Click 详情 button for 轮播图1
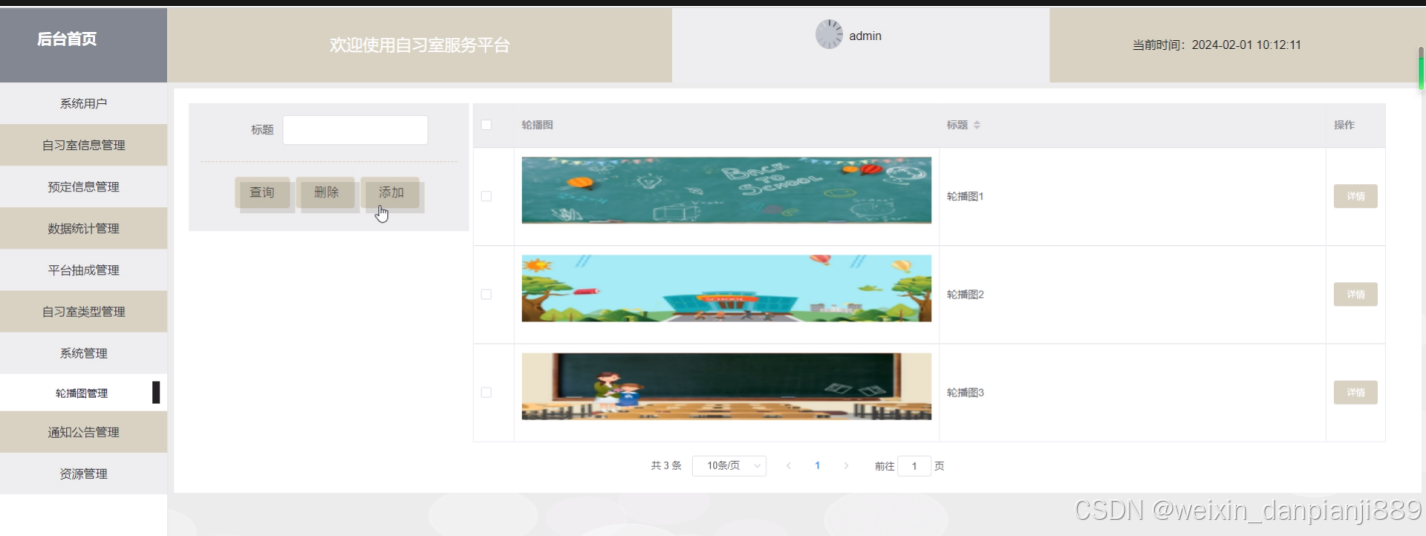This screenshot has width=1426, height=536. pyautogui.click(x=1355, y=196)
